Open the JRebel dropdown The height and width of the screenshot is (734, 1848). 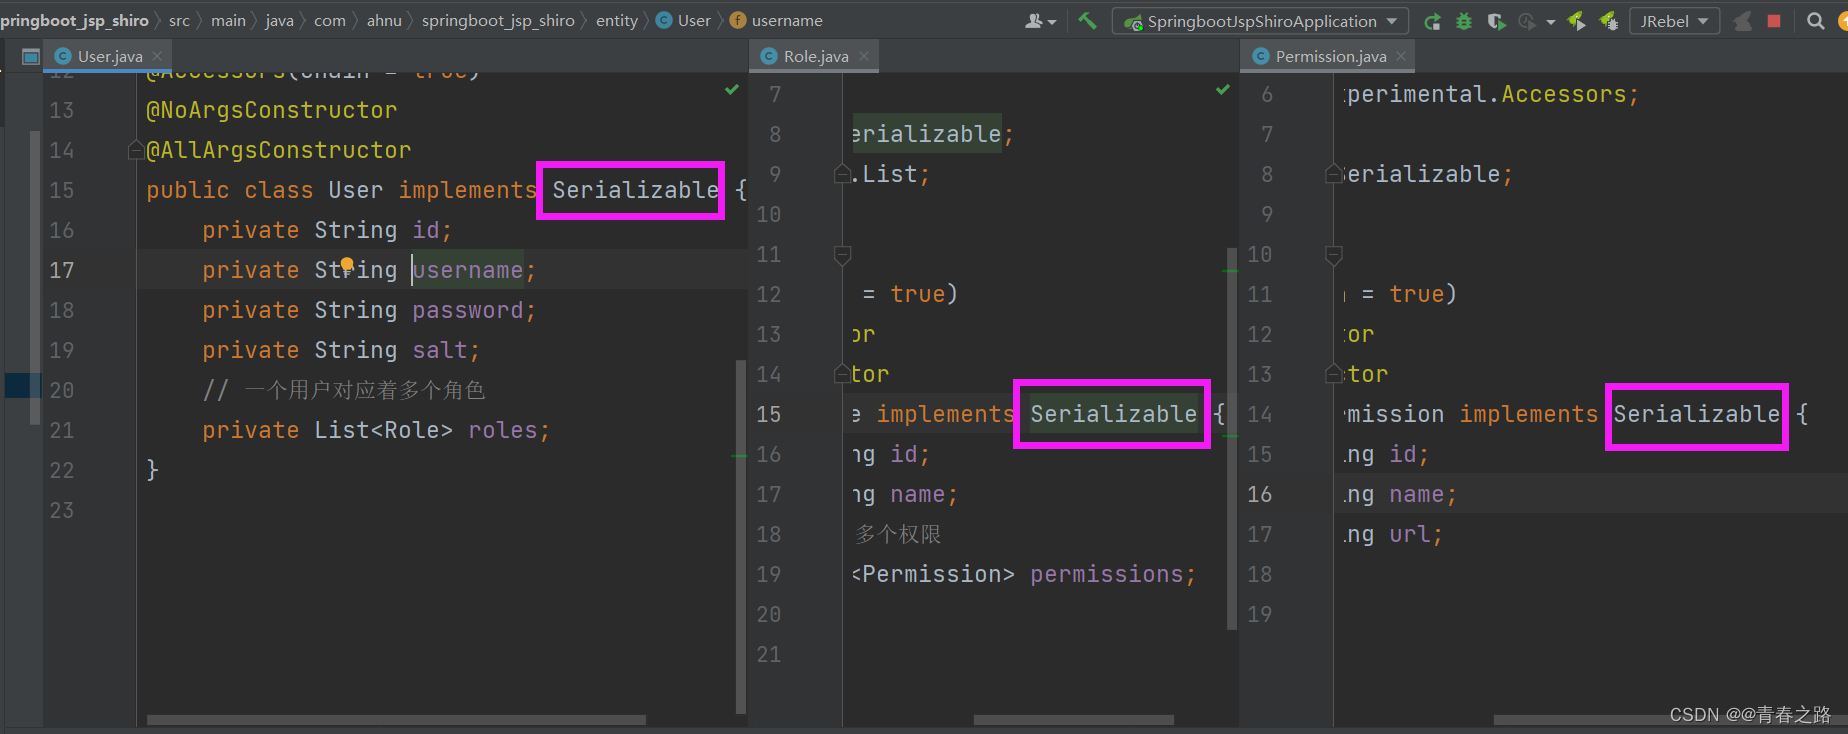point(1675,21)
